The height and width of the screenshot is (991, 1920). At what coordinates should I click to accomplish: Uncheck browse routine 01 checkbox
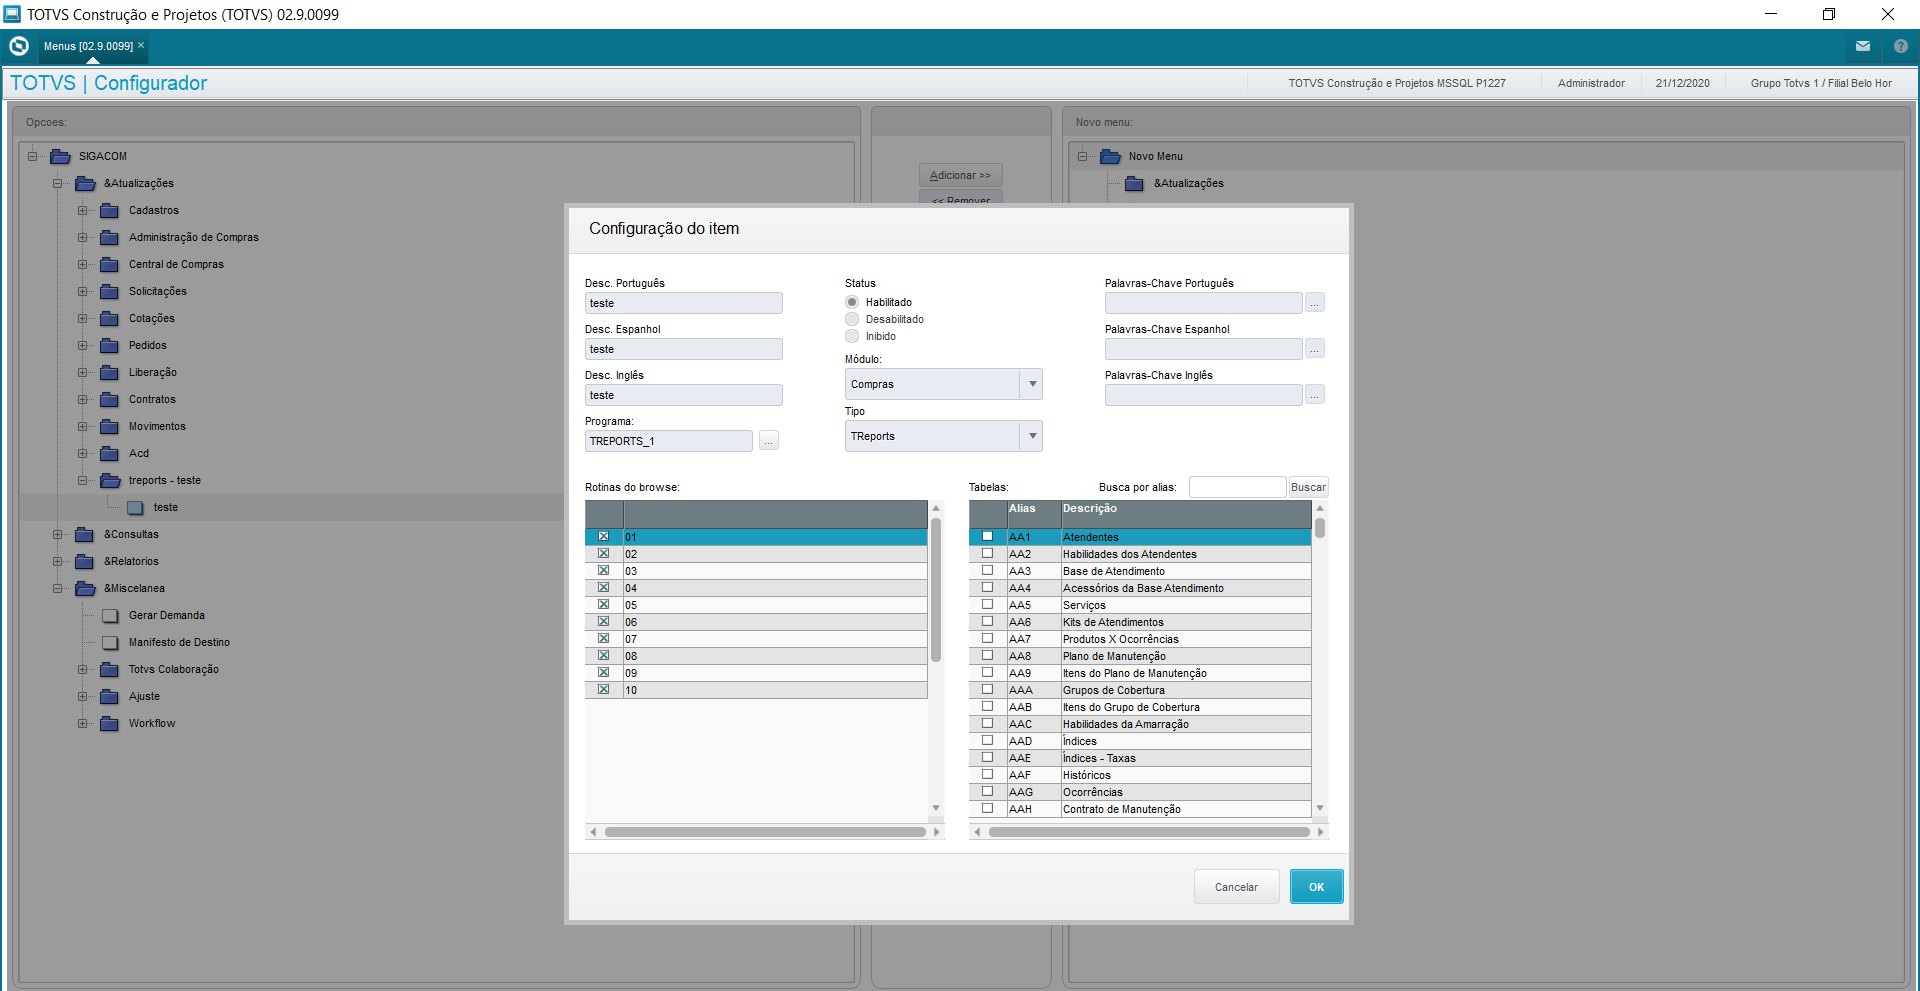603,537
